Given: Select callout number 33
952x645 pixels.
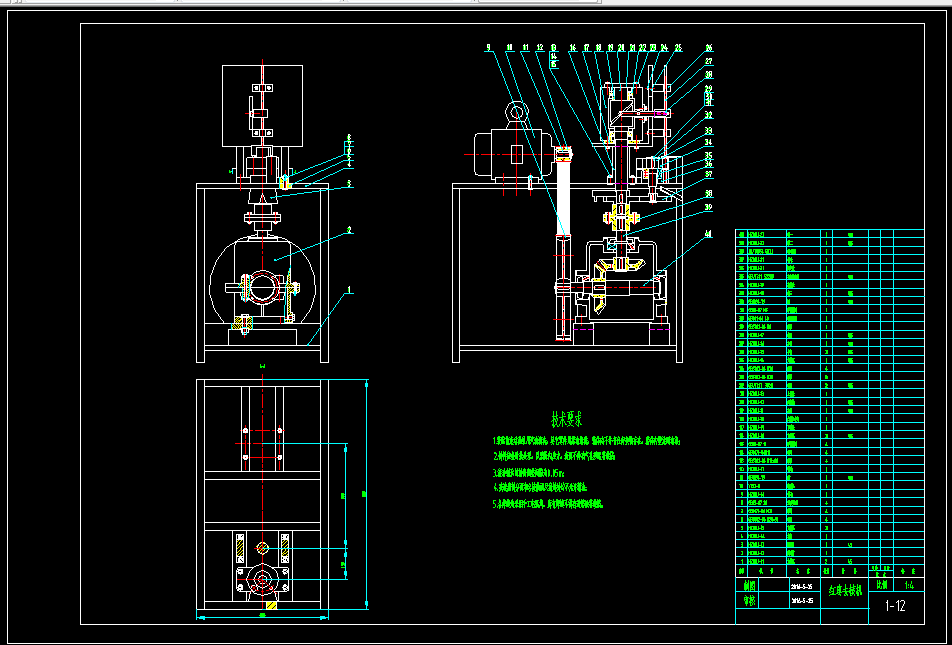Looking at the screenshot, I should (x=709, y=131).
